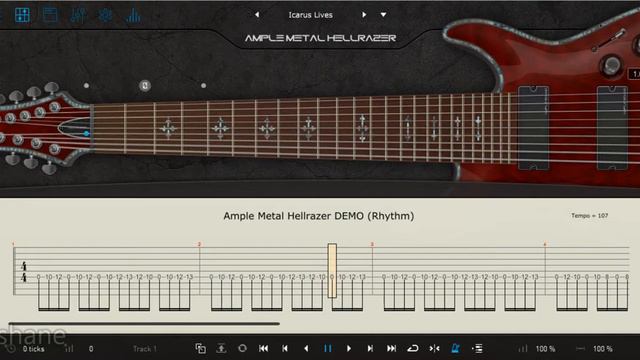
Task: Go to the next bar
Action: 370,349
